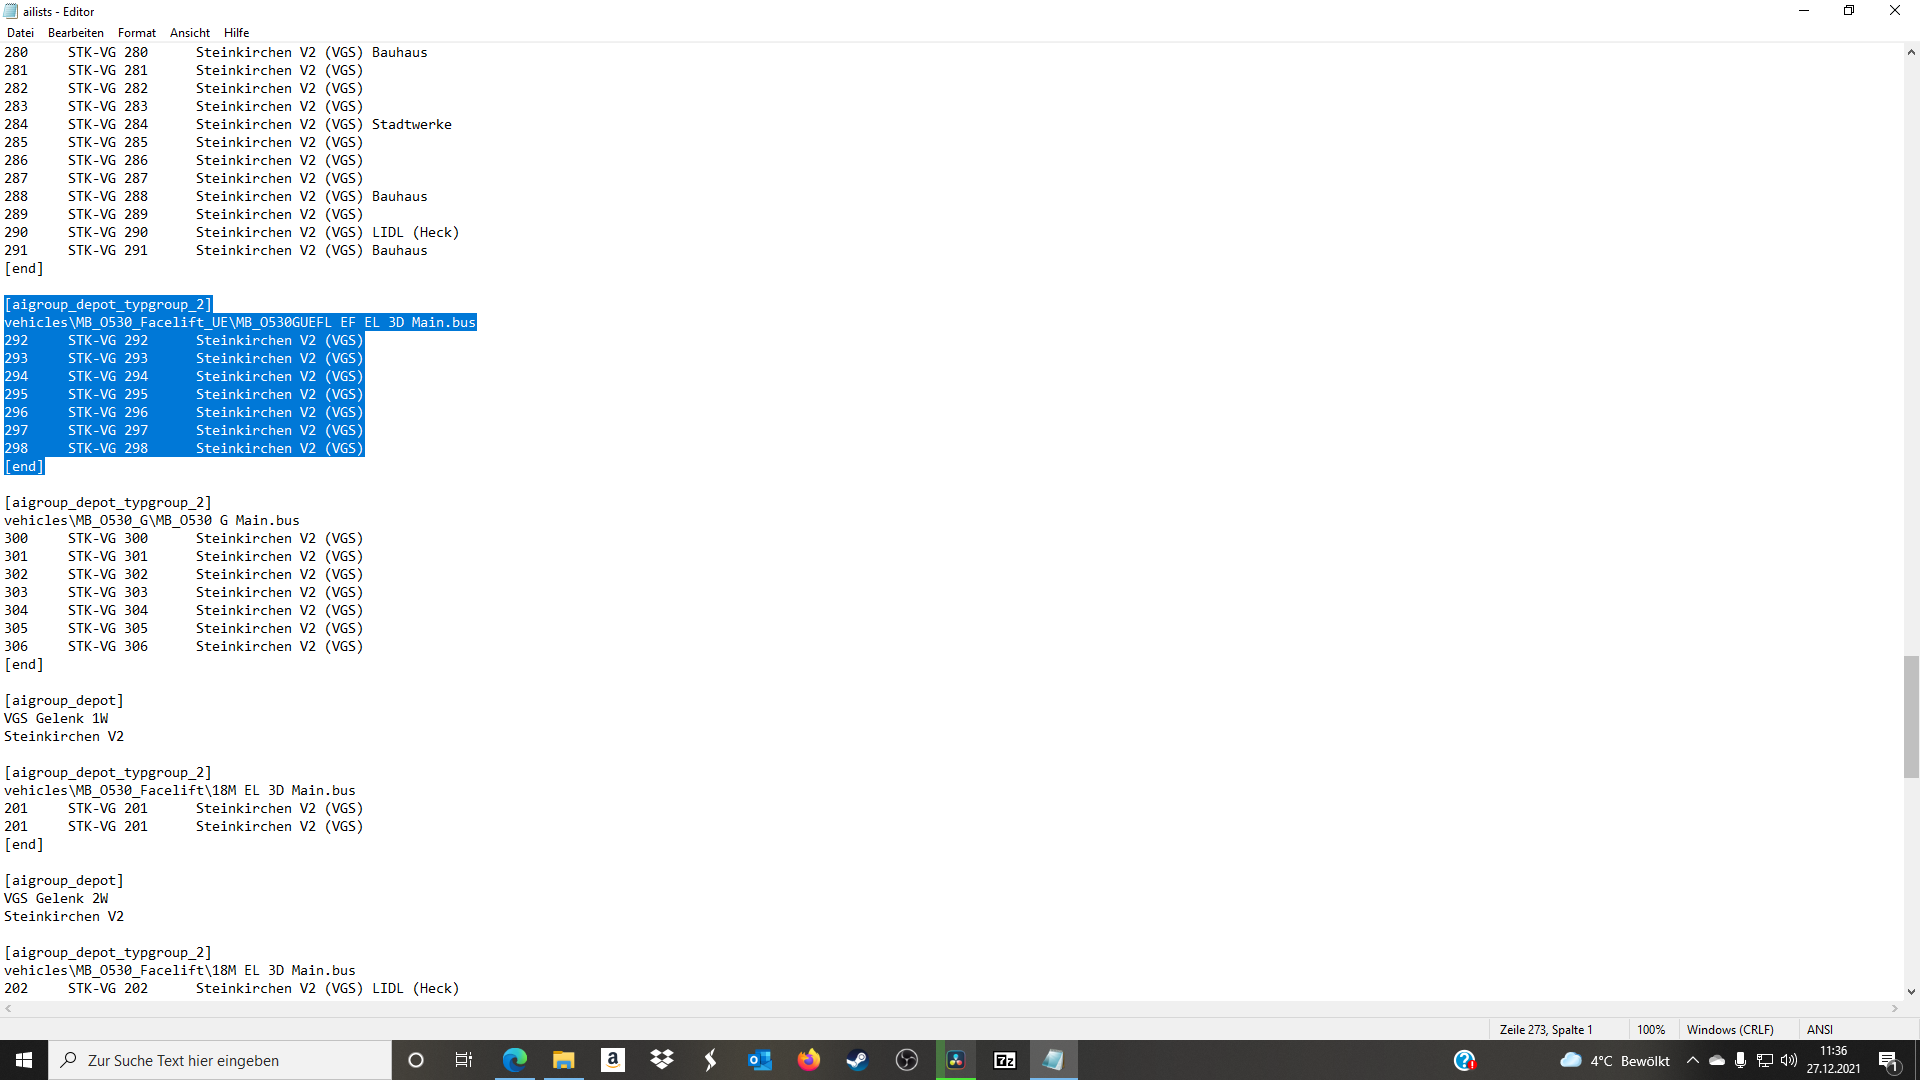Open 7-Zip from the taskbar
The image size is (1920, 1080).
[1005, 1060]
